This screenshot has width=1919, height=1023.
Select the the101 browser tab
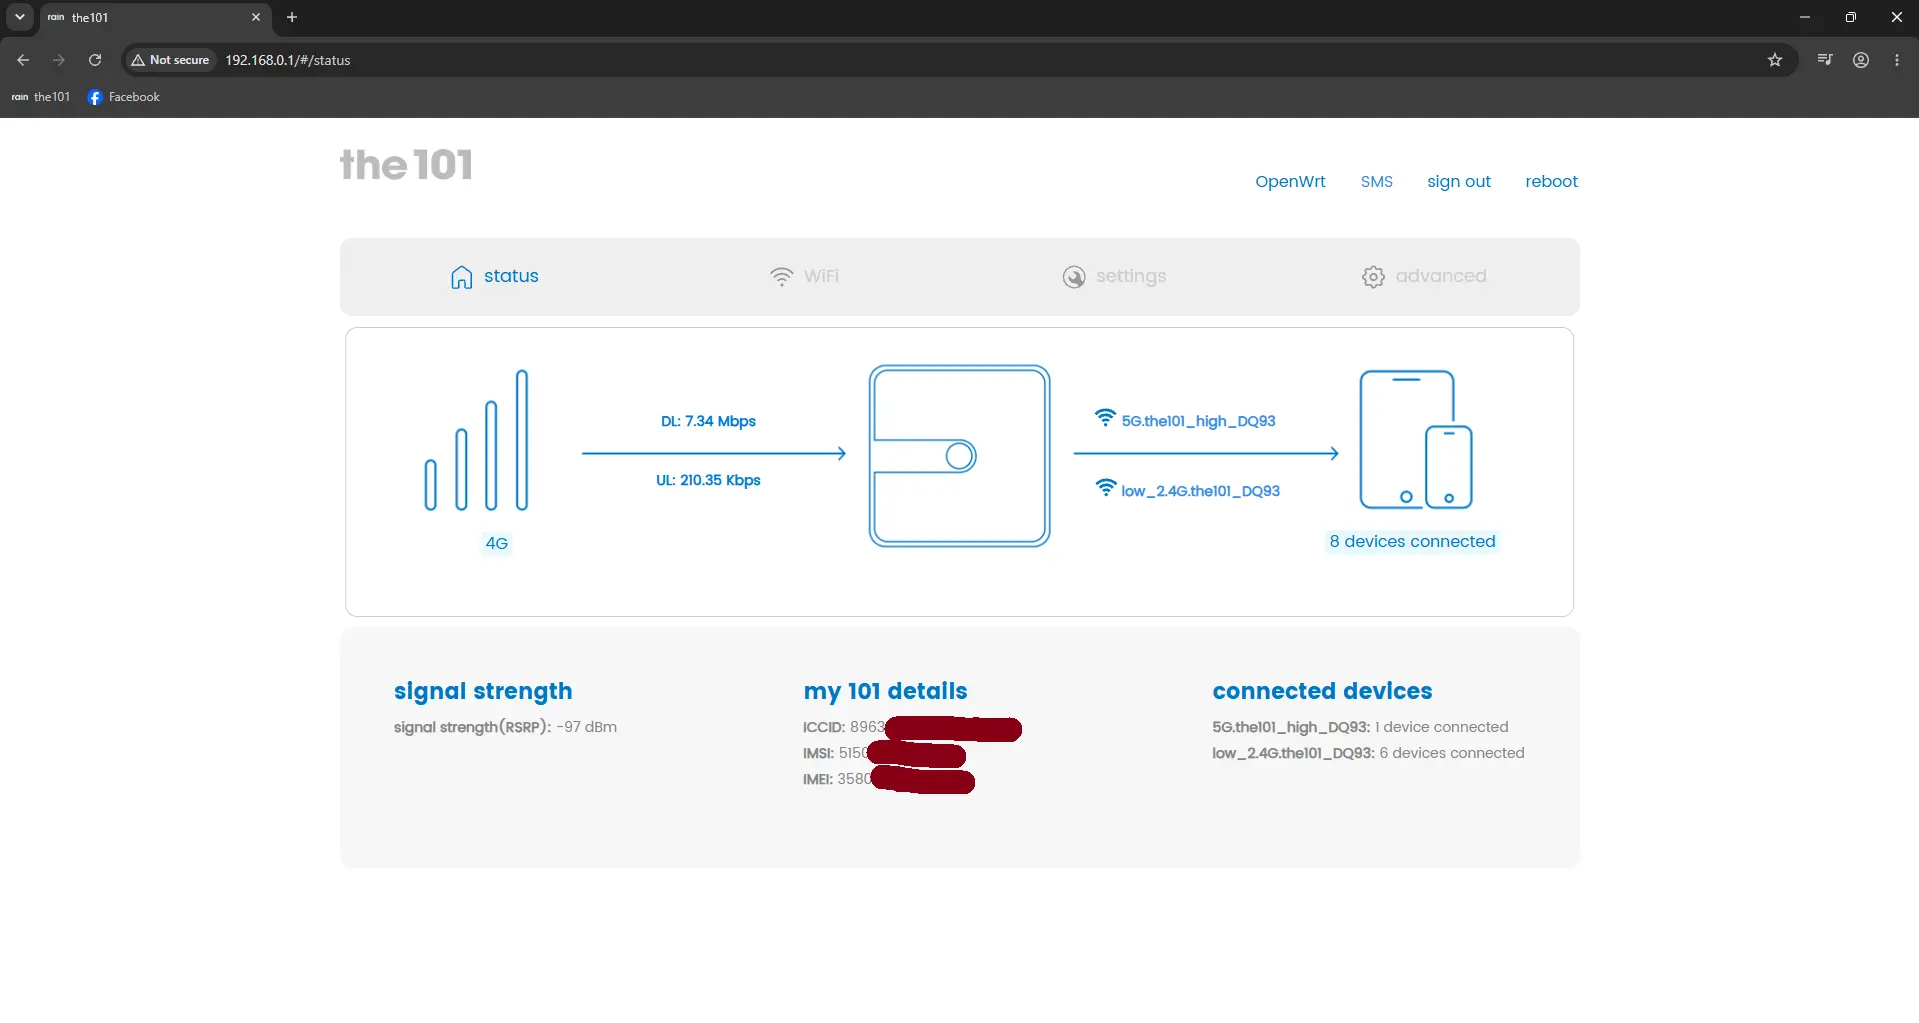coord(155,18)
